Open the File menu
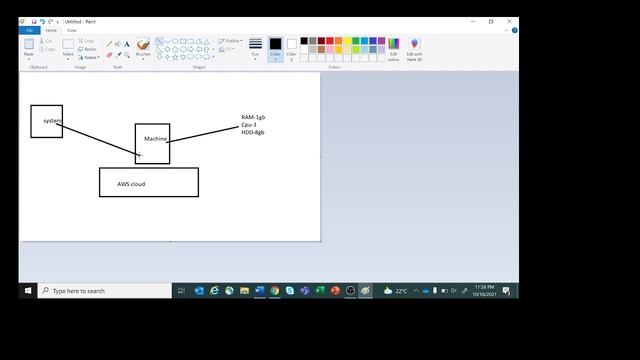The image size is (640, 360). [29, 31]
